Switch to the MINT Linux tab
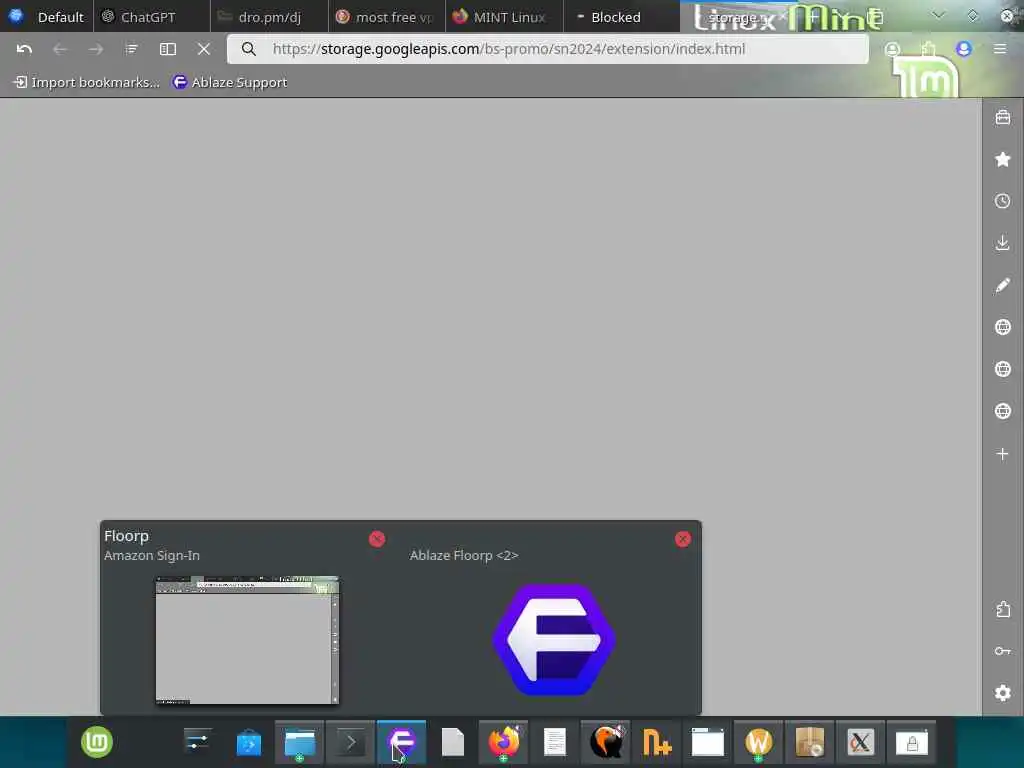This screenshot has width=1024, height=768. point(504,17)
